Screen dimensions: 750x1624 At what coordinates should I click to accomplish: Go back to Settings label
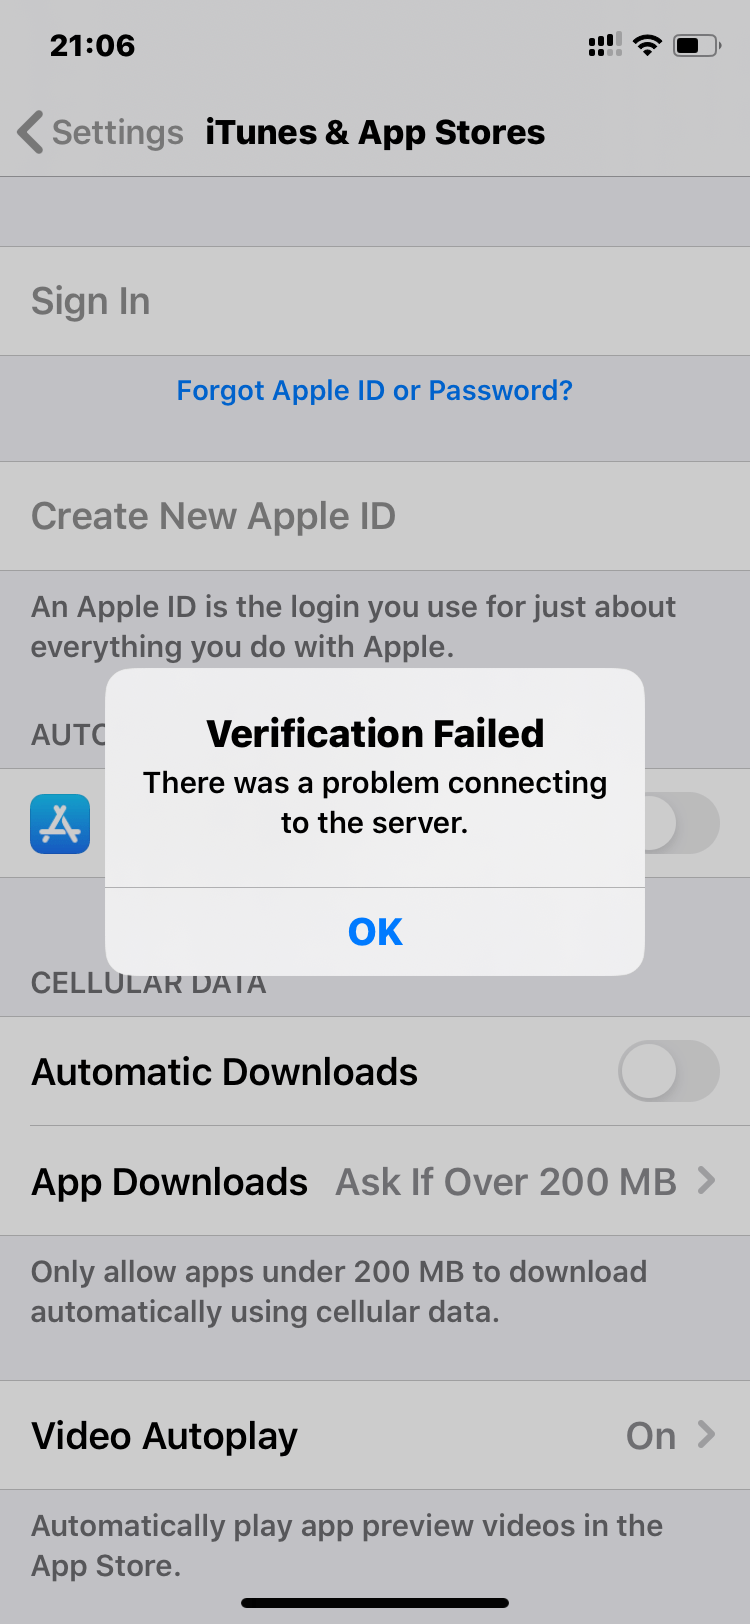pyautogui.click(x=118, y=132)
